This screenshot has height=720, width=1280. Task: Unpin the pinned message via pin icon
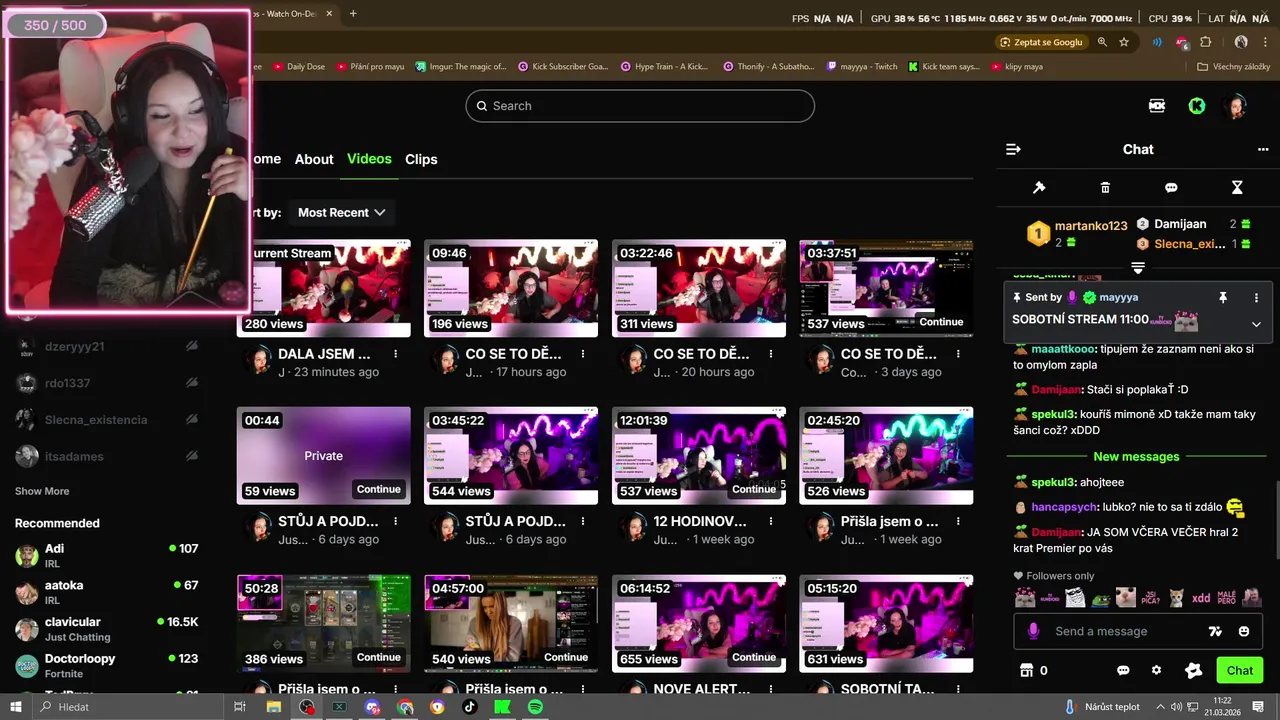[x=1222, y=298]
